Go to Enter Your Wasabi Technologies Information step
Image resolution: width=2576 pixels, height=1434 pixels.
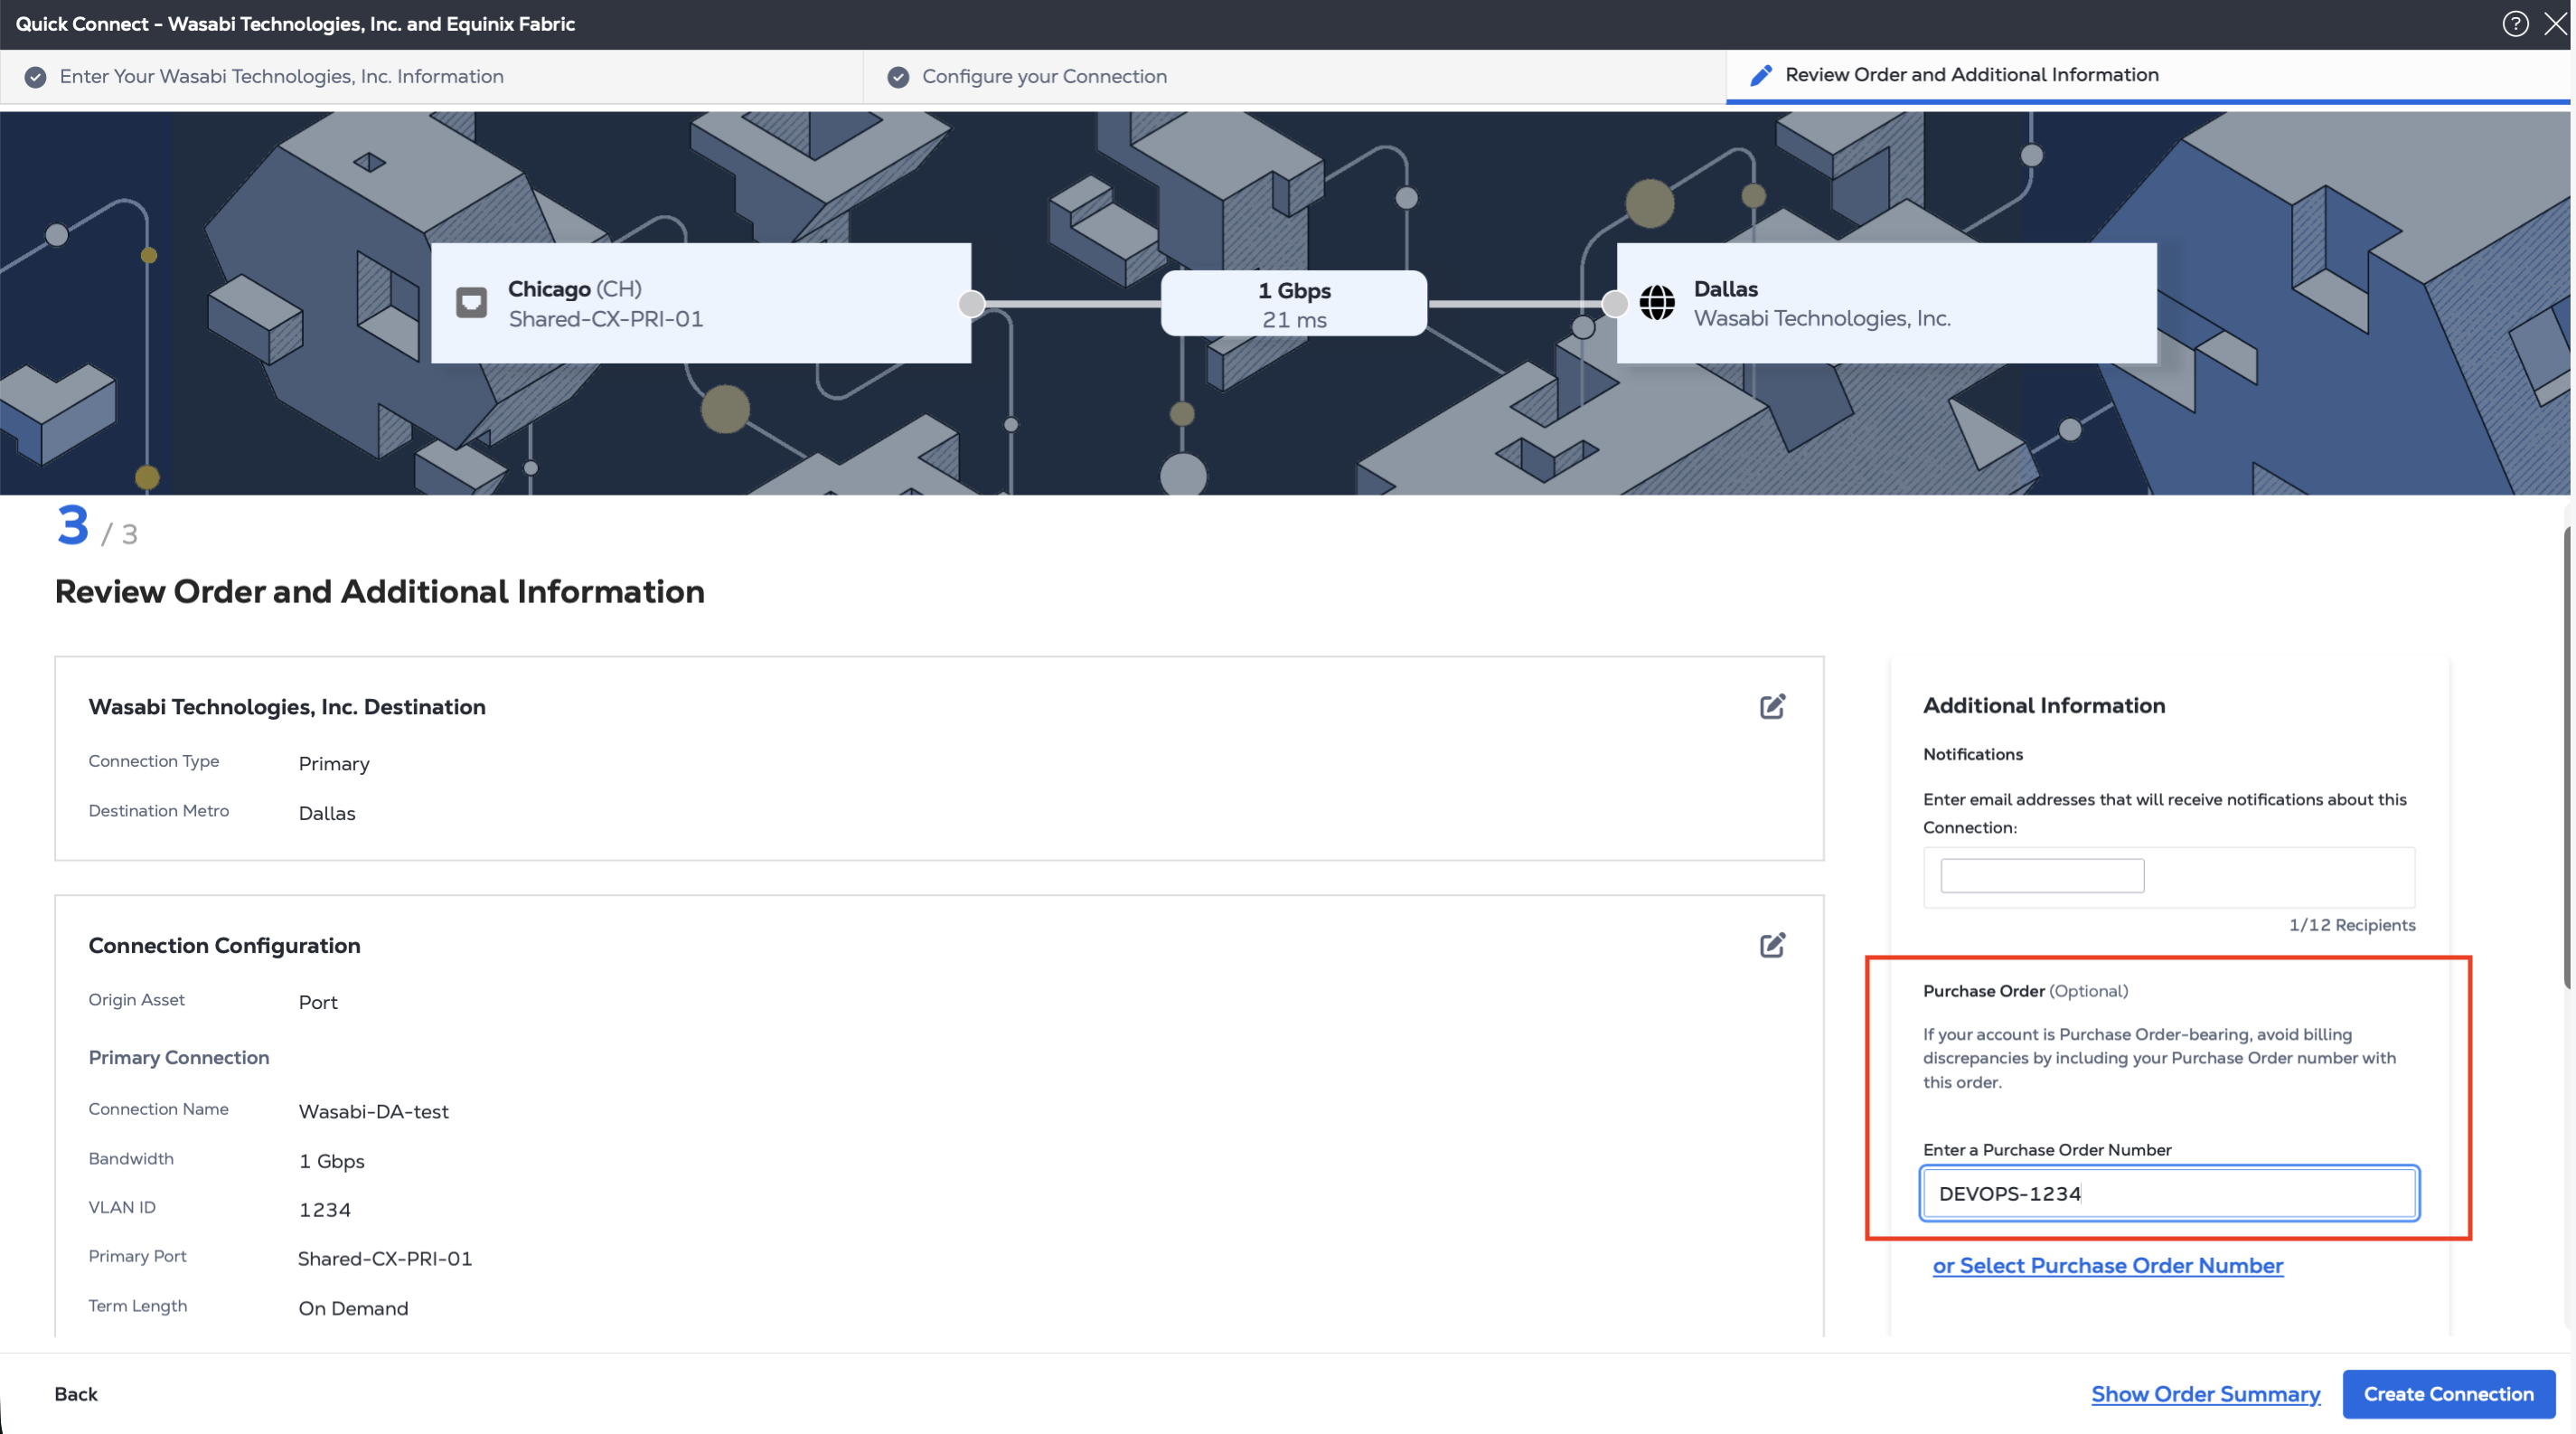tap(431, 77)
